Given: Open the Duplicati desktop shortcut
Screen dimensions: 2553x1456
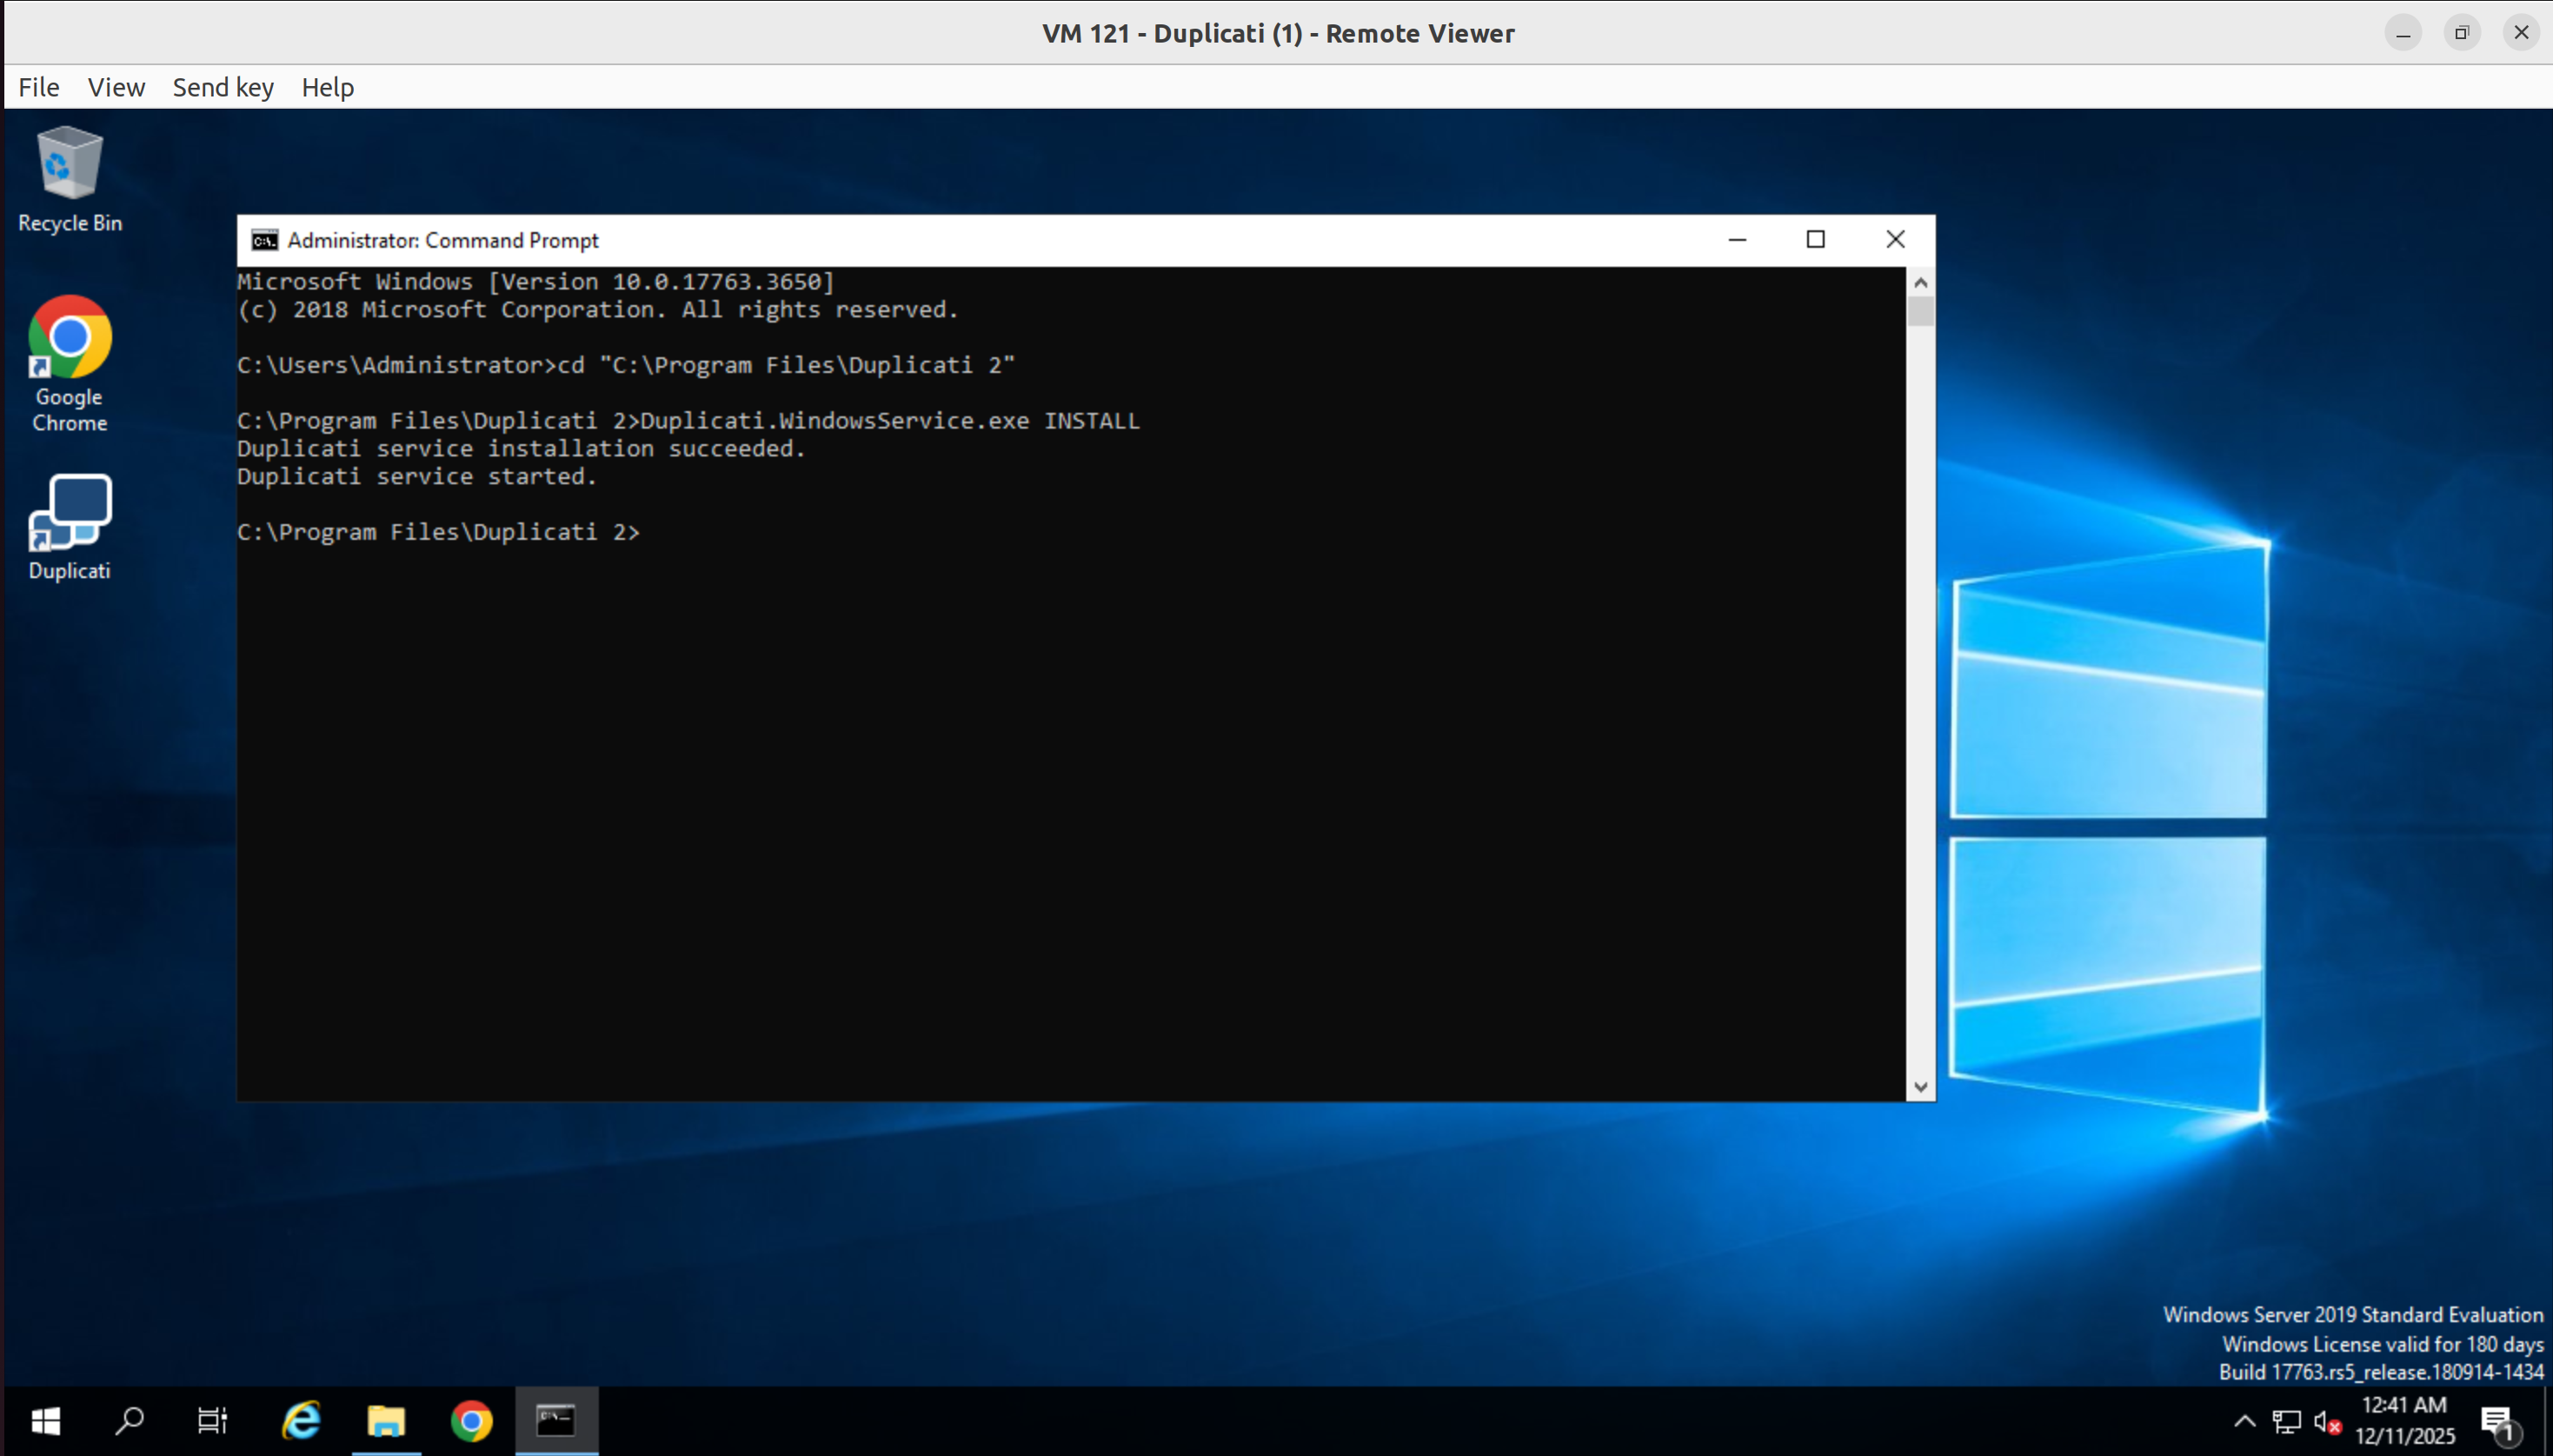Looking at the screenshot, I should coord(69,526).
